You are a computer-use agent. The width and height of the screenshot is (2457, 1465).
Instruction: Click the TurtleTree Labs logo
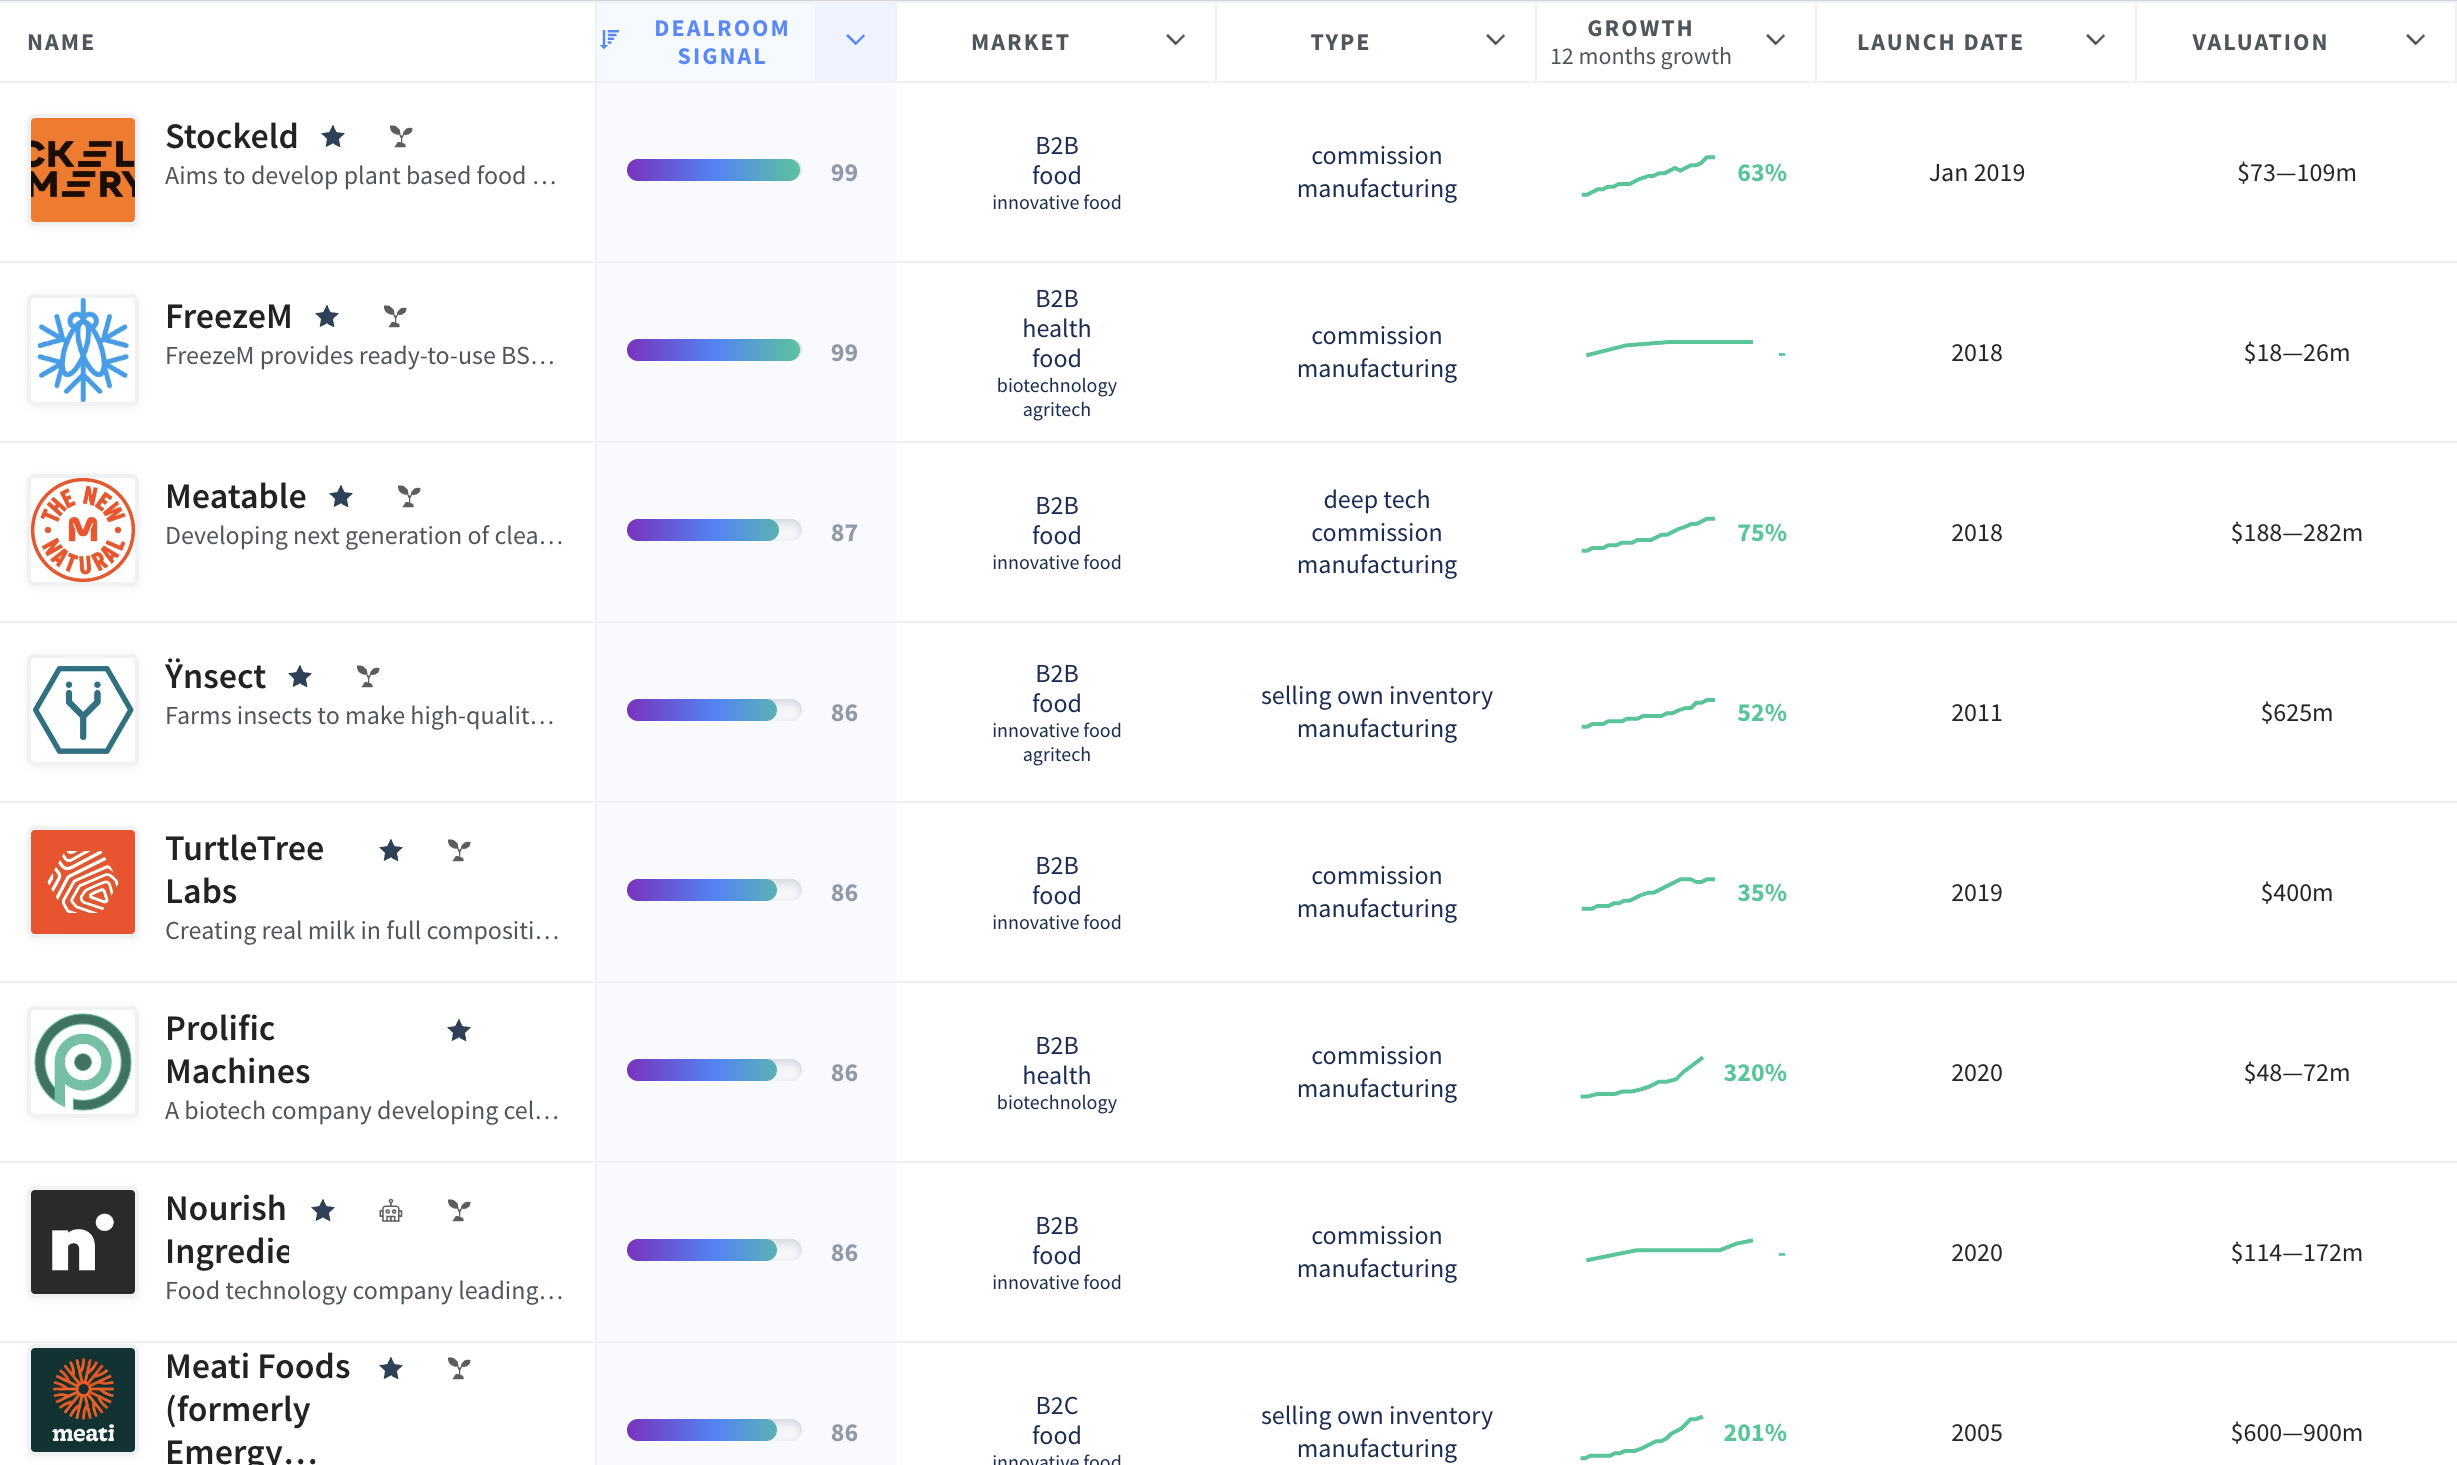click(x=83, y=882)
